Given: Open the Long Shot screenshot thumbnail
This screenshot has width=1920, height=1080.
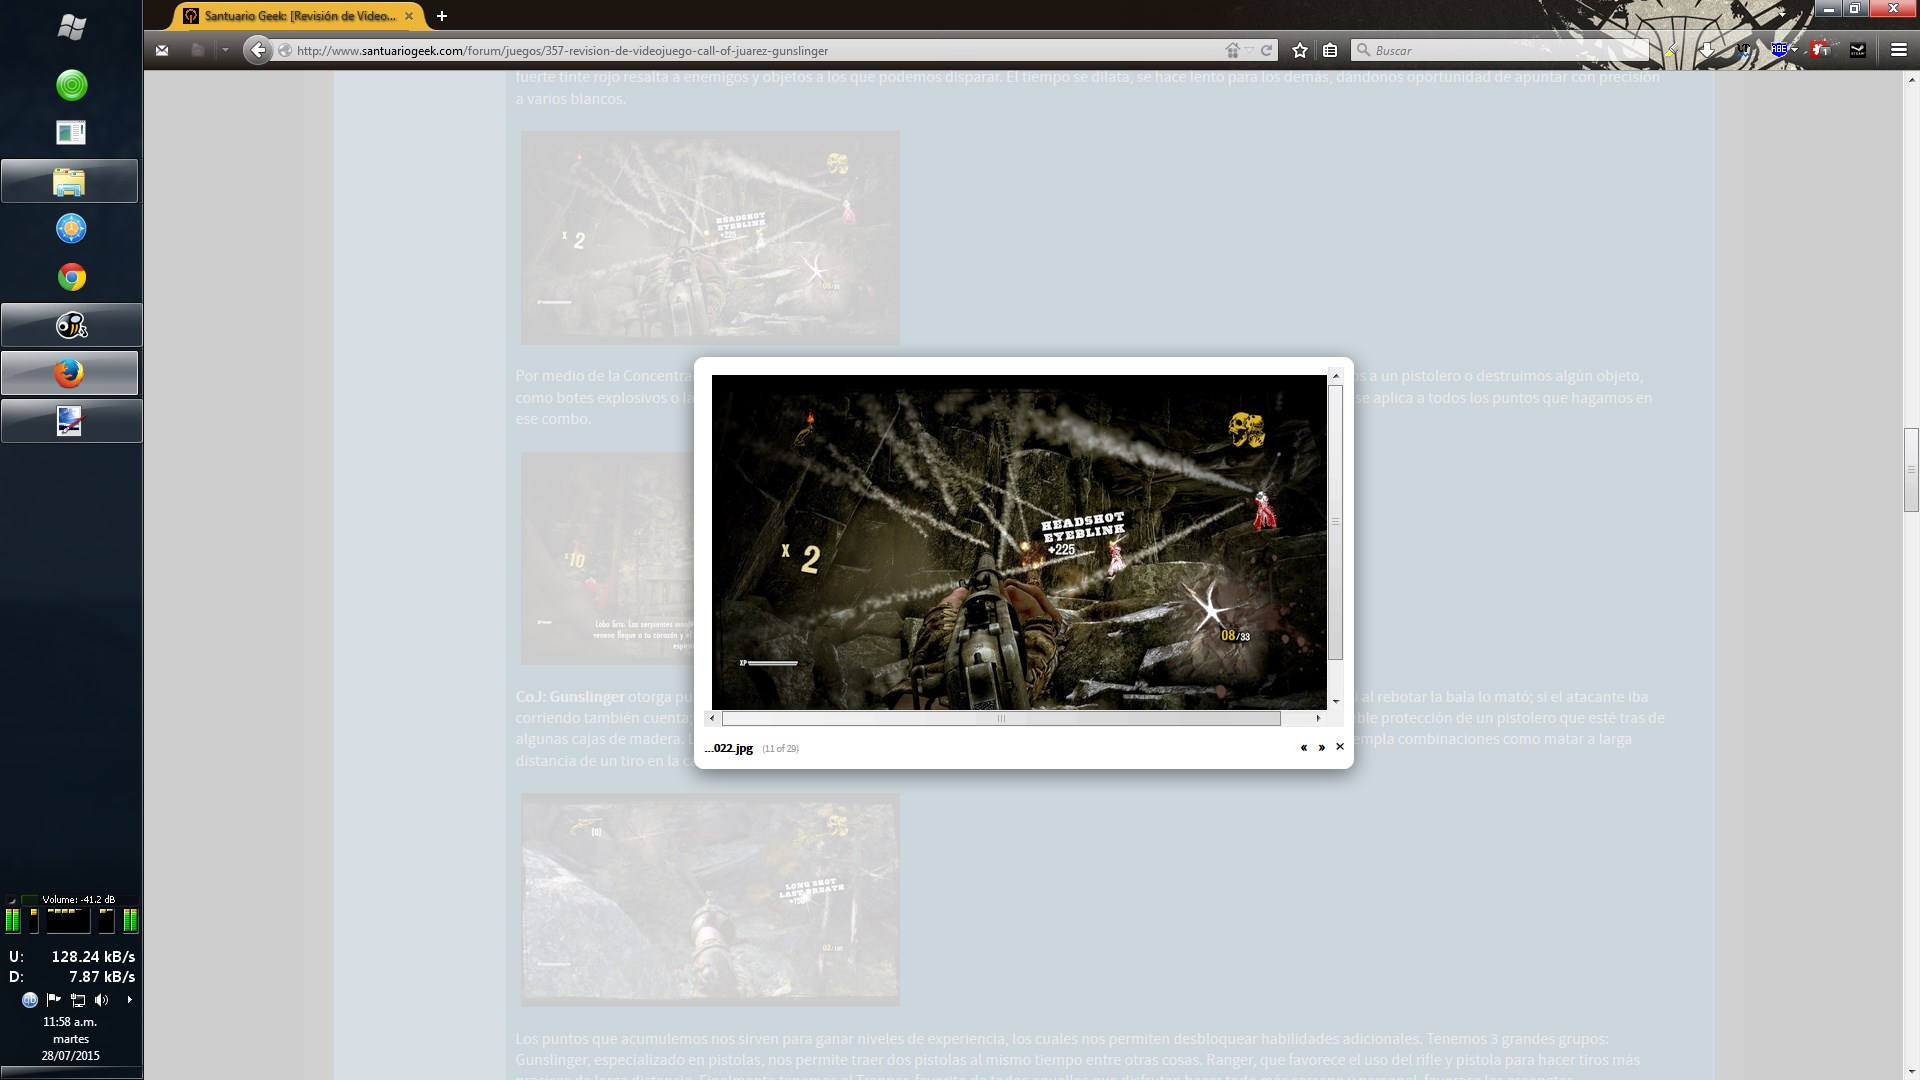Looking at the screenshot, I should [x=710, y=899].
